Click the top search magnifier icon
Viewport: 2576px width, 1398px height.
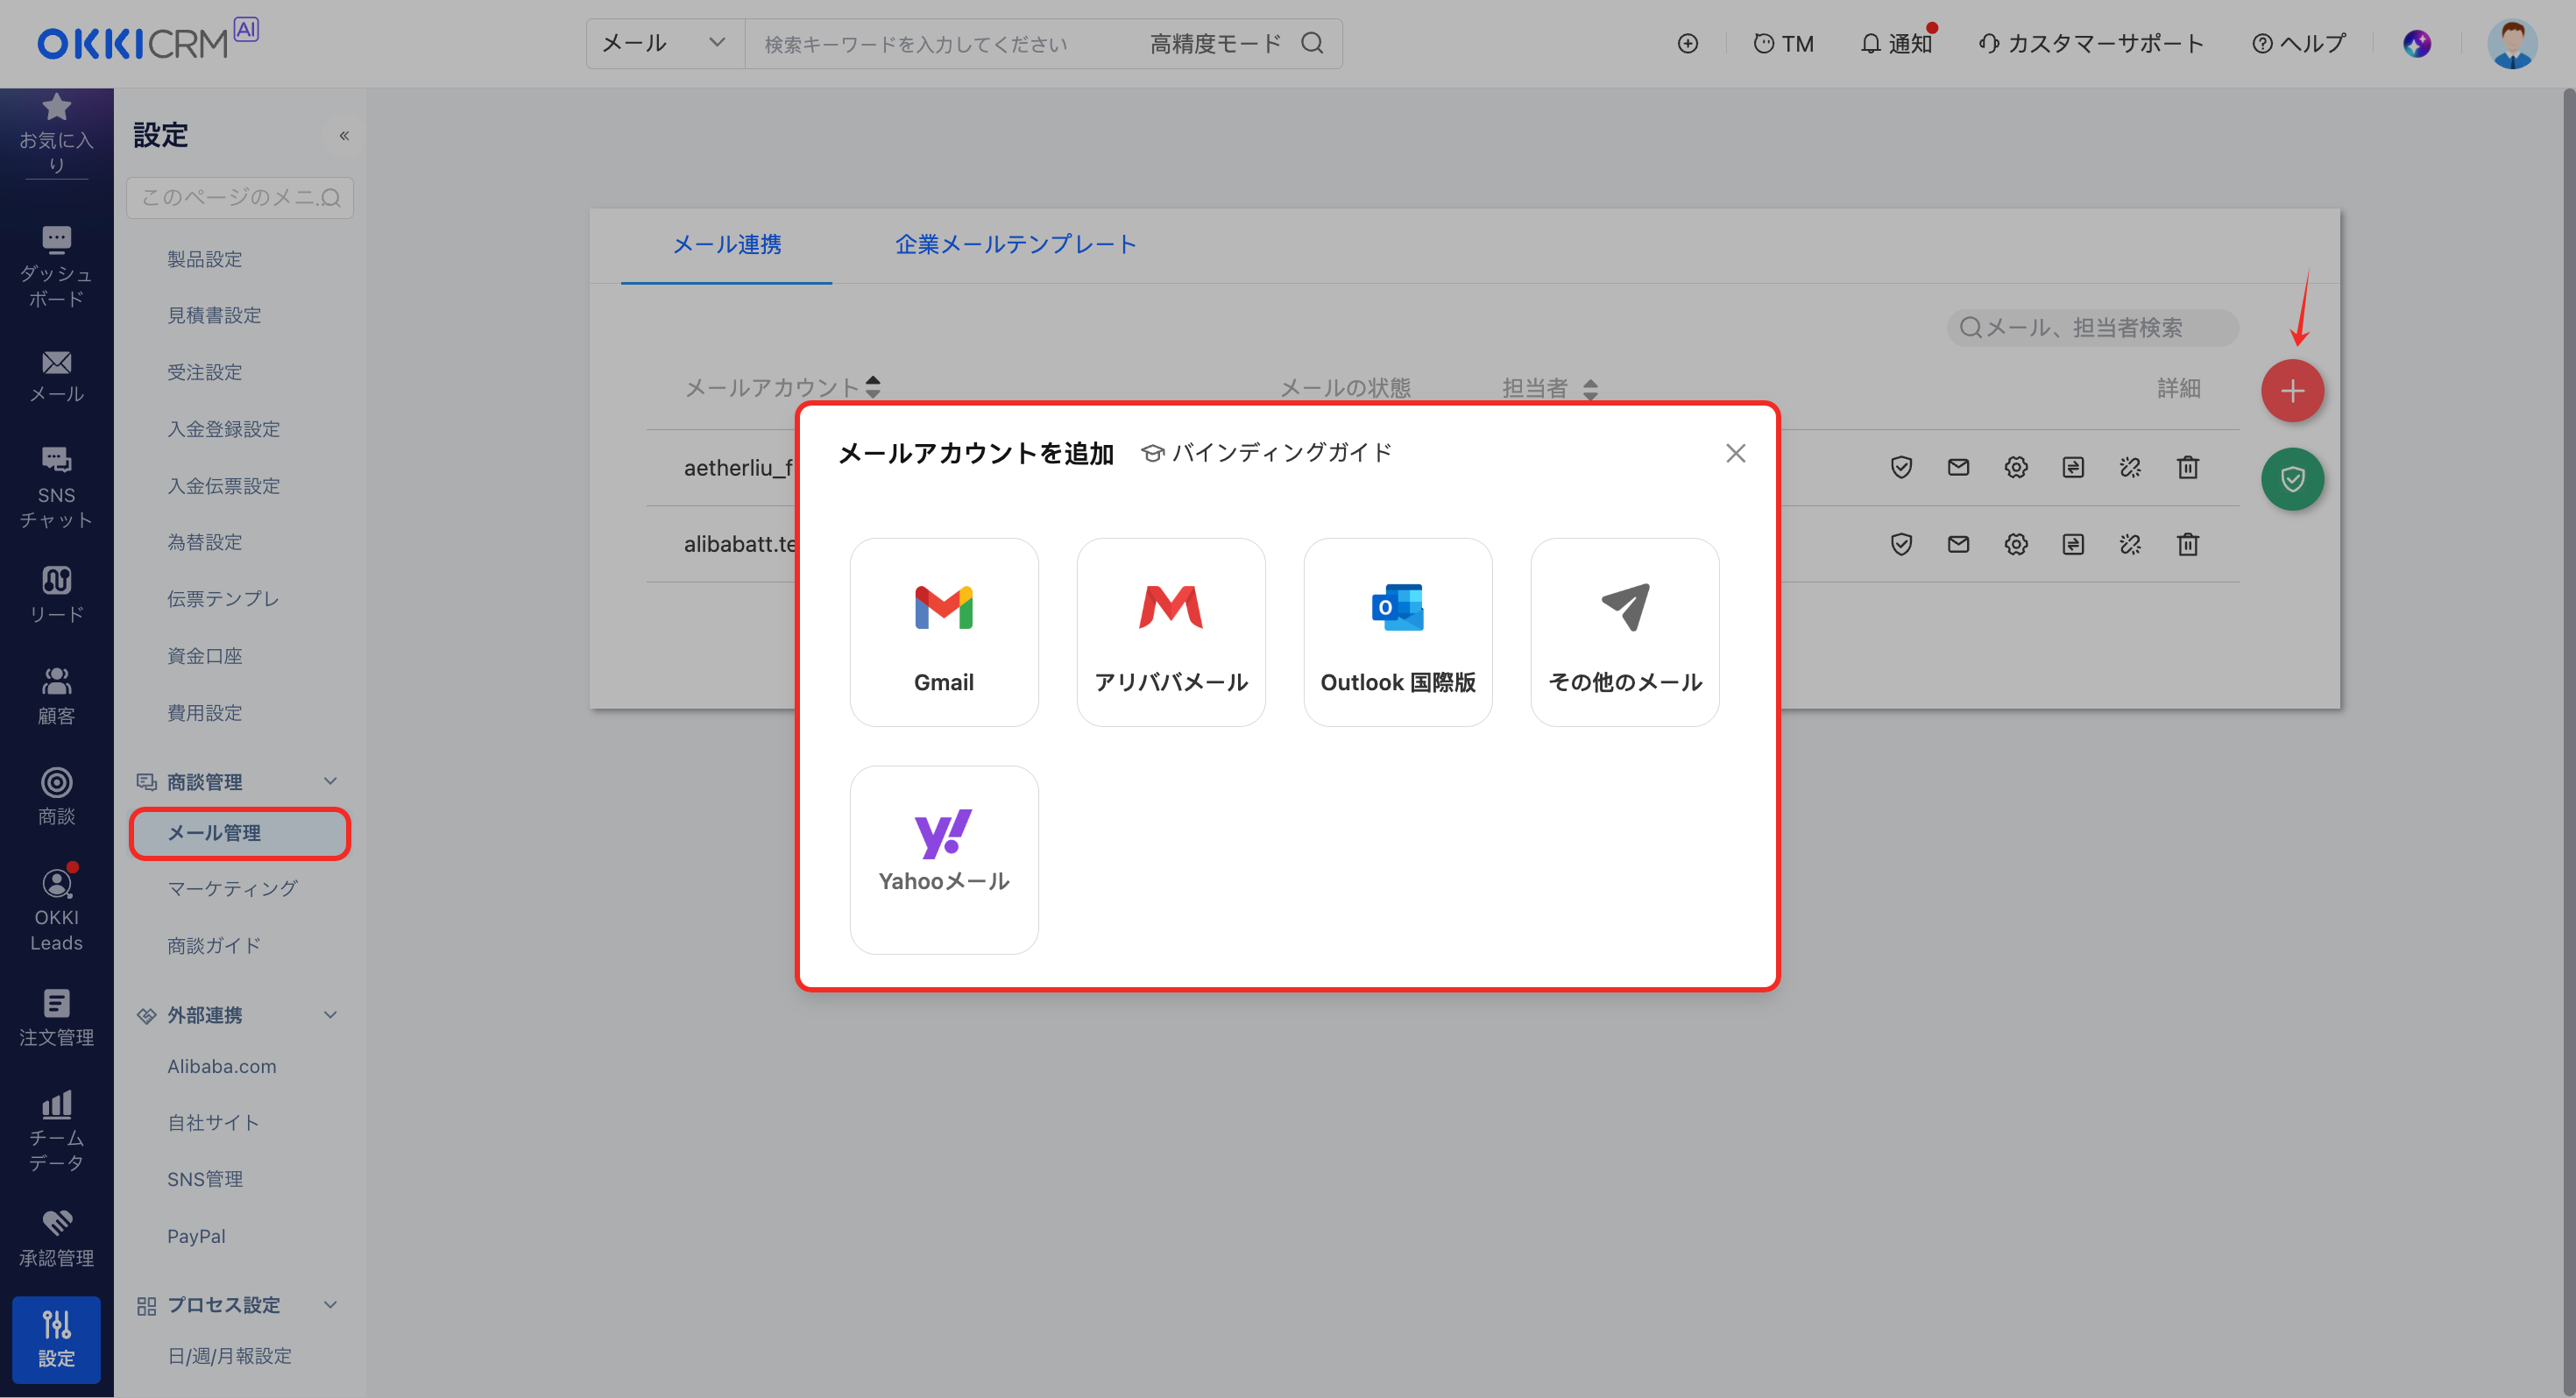coord(1312,44)
